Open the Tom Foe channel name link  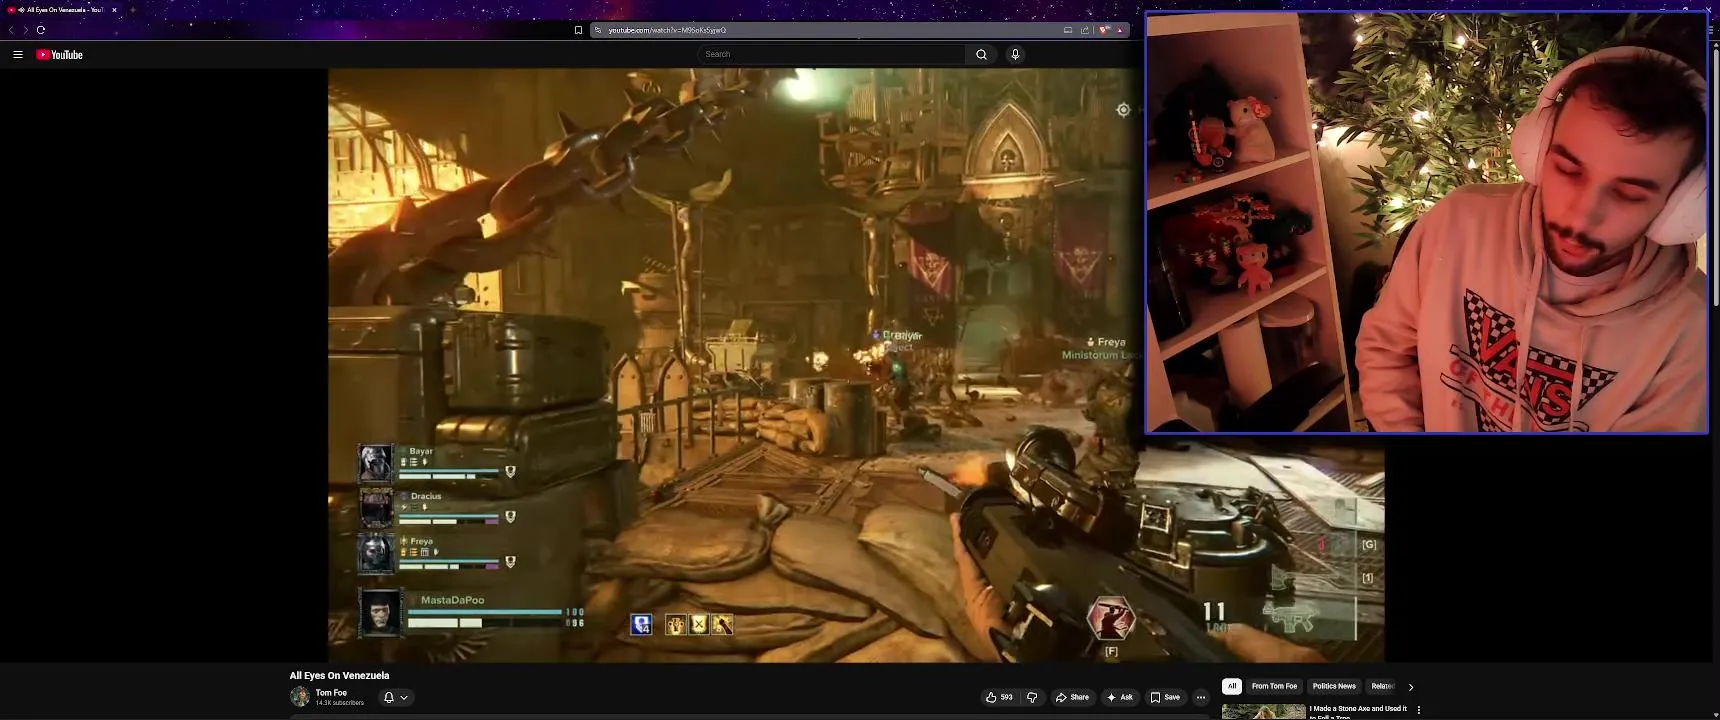(331, 693)
